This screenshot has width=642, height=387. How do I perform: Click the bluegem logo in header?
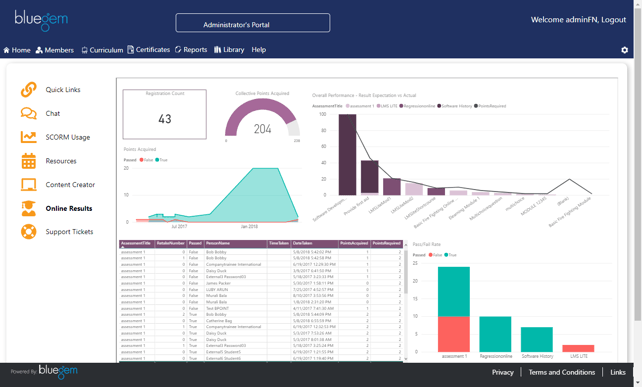41,20
